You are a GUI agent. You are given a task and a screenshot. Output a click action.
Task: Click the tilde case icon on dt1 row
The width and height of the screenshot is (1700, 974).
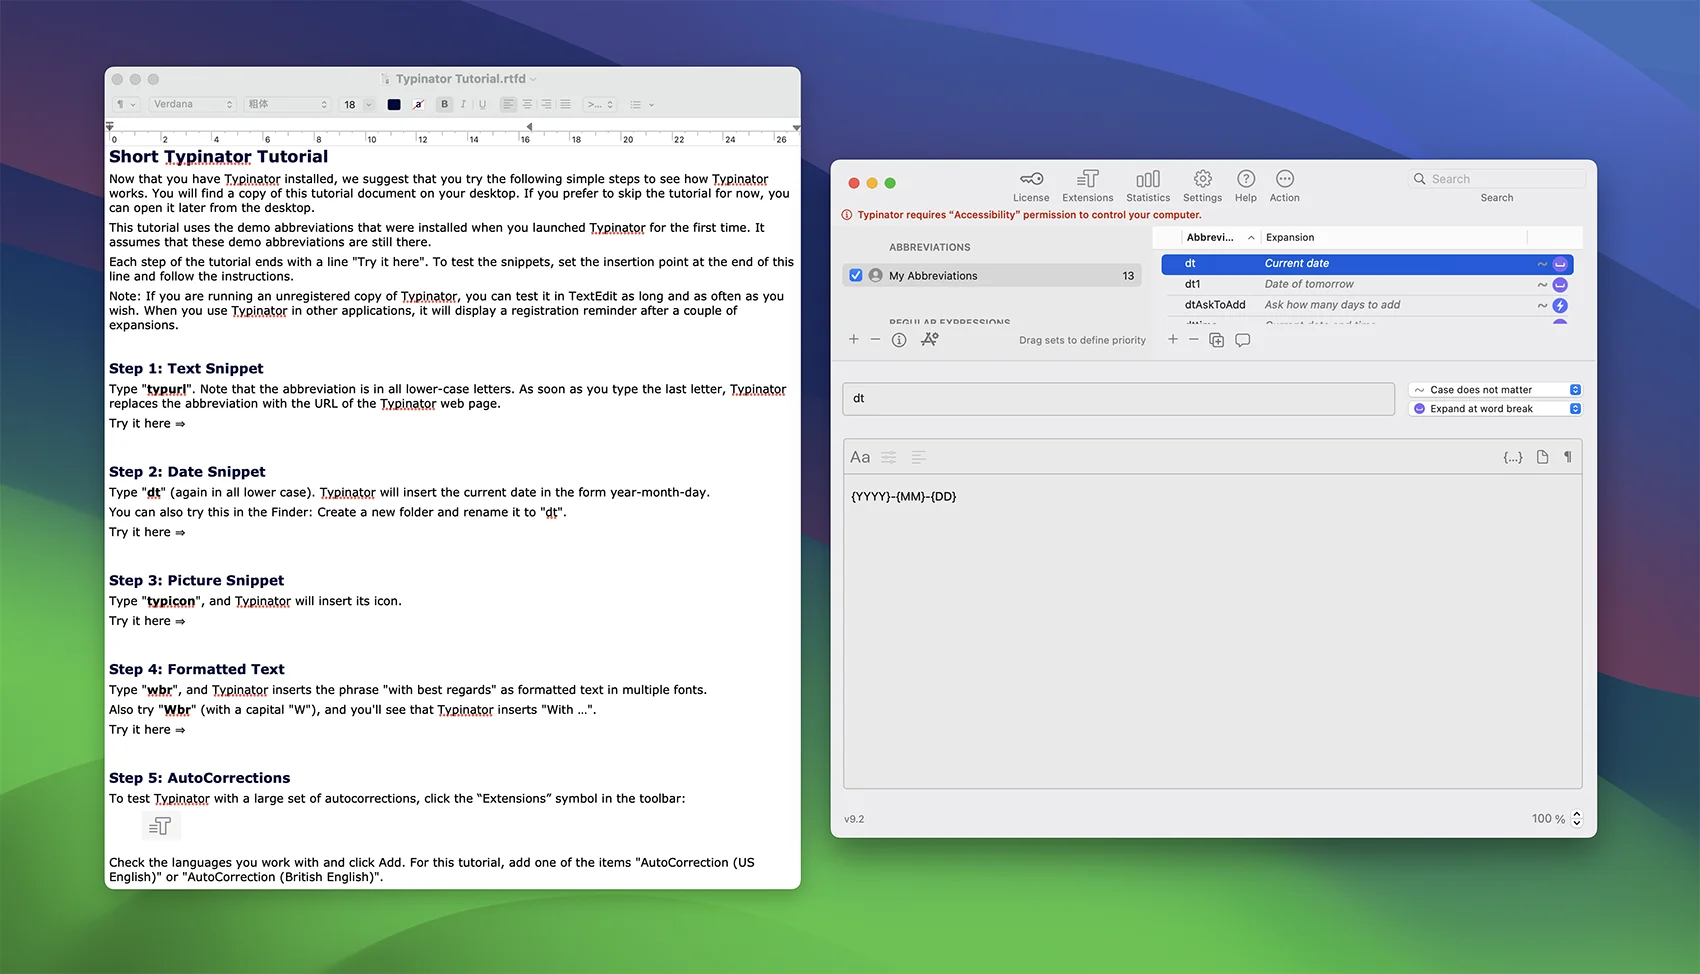pos(1542,285)
